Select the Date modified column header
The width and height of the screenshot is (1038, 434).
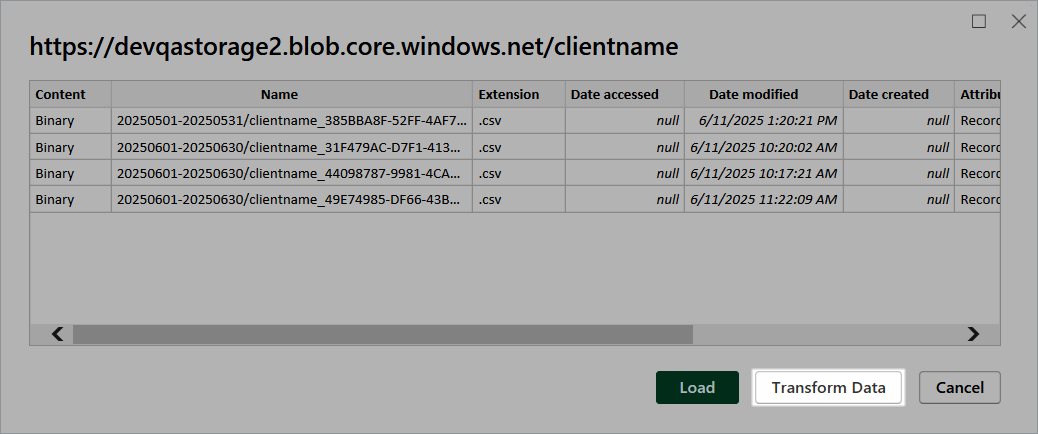pos(764,95)
